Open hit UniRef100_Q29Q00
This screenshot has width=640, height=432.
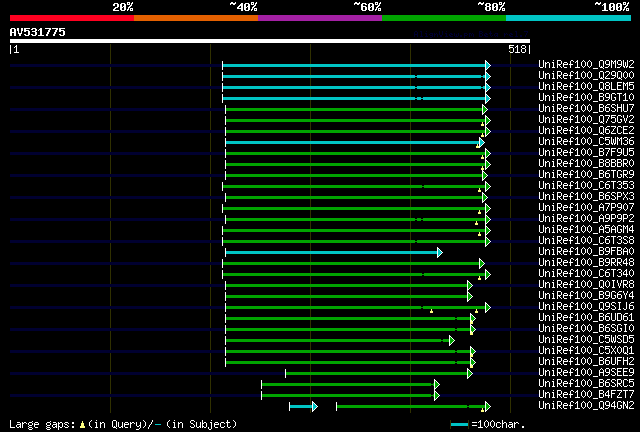[586, 76]
